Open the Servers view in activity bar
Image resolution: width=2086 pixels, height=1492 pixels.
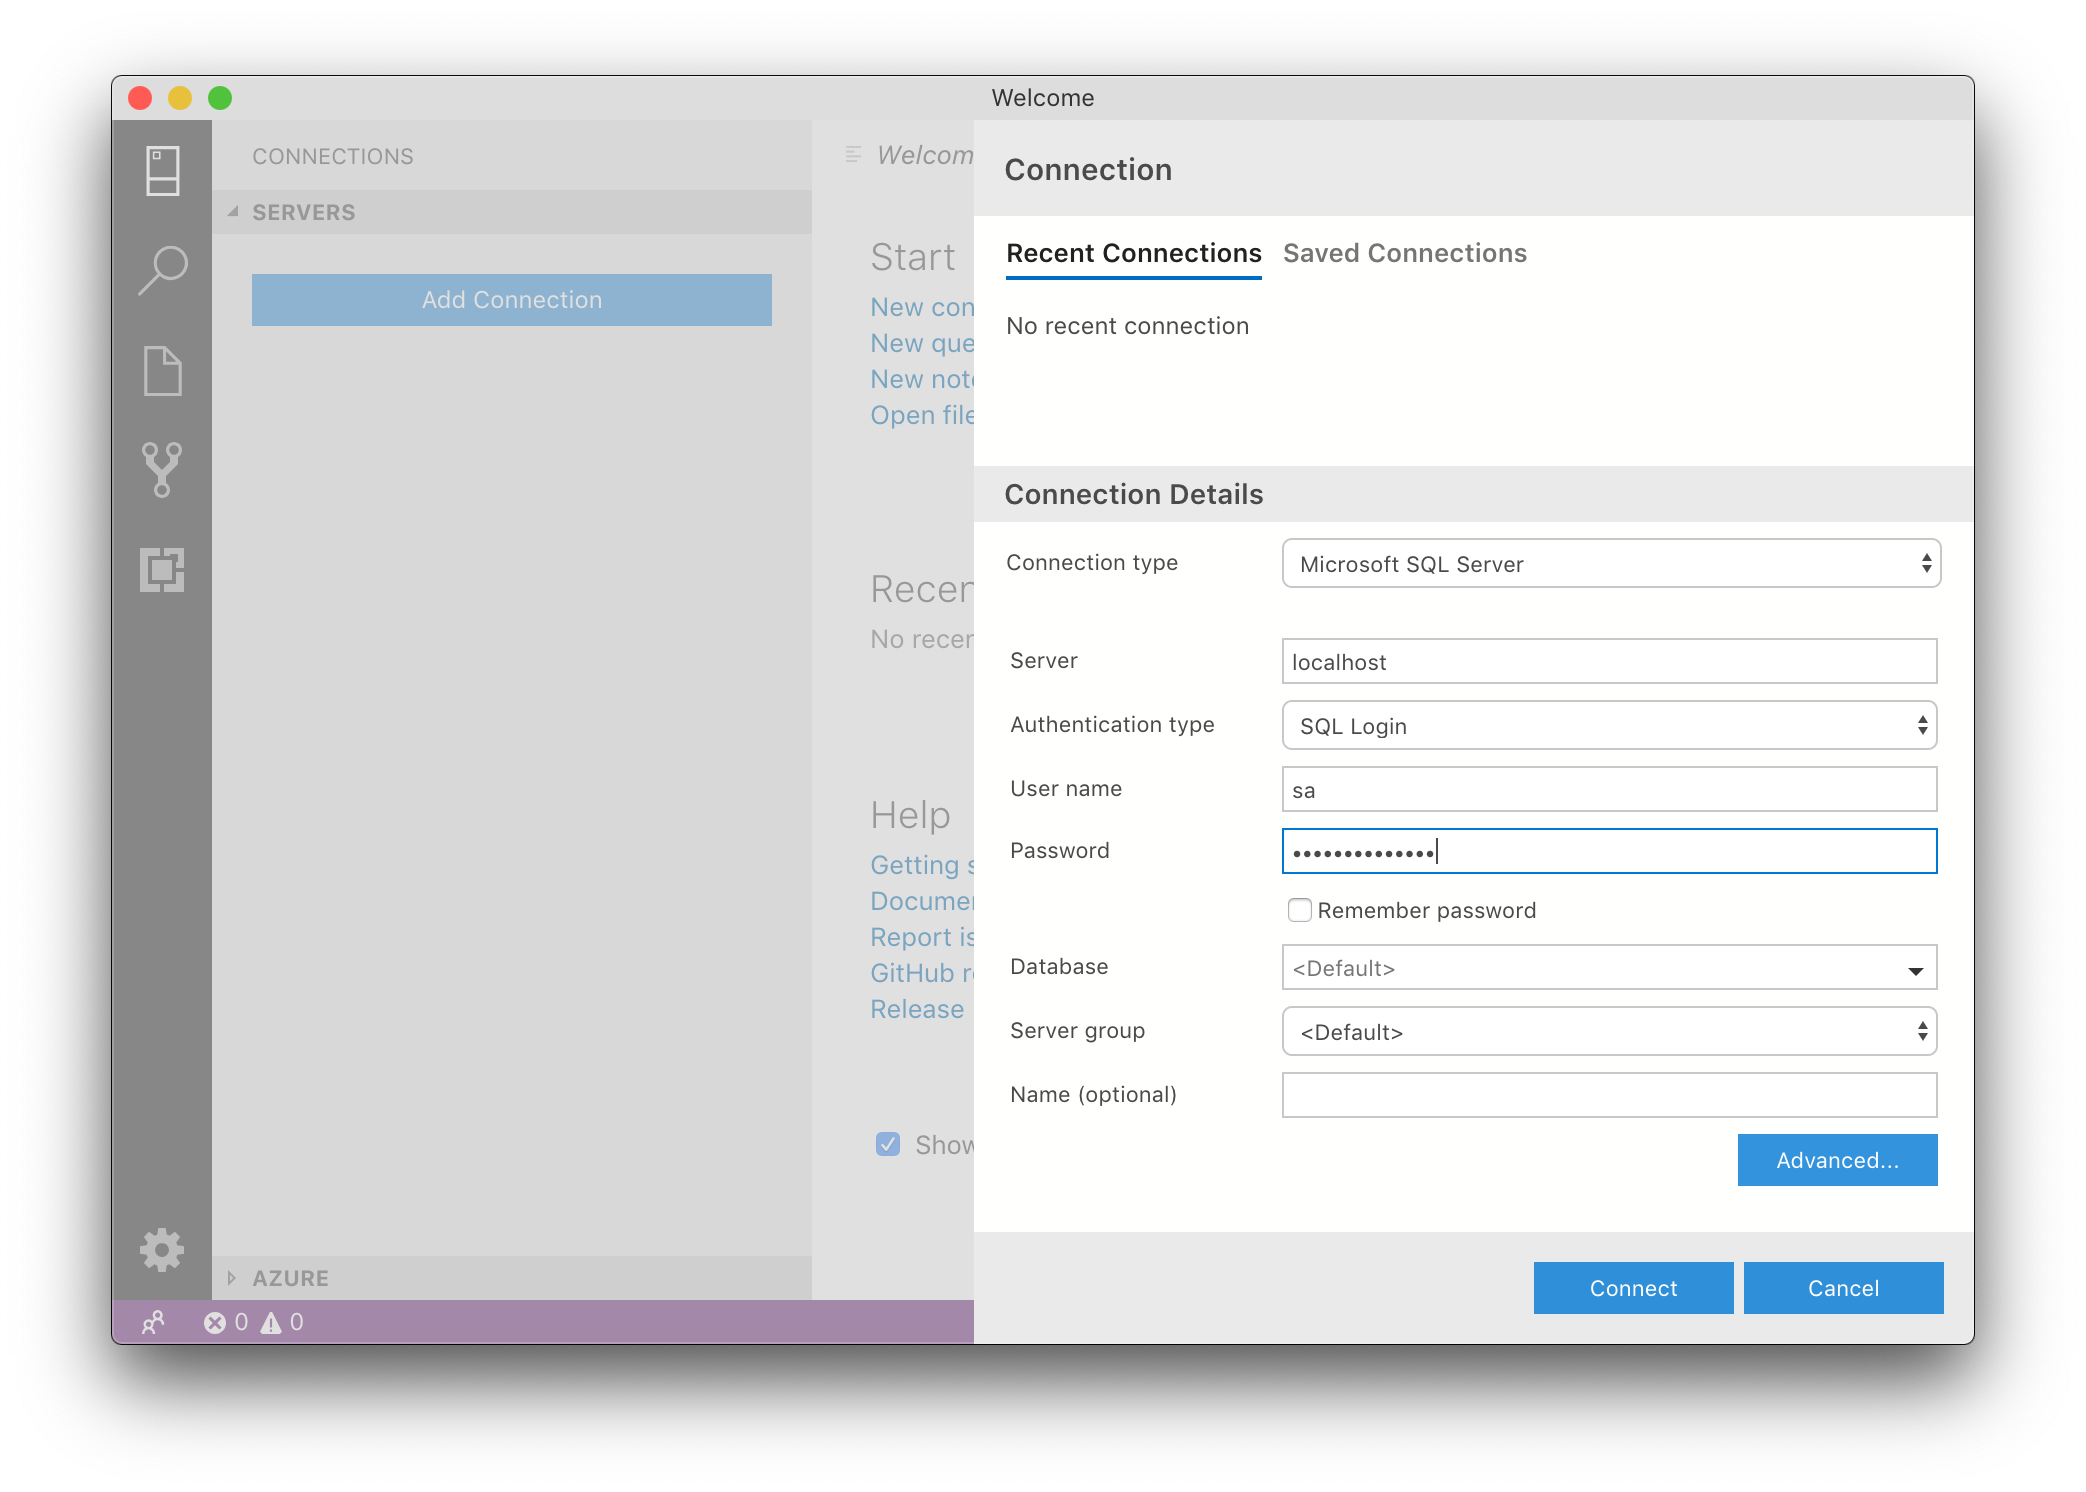pyautogui.click(x=162, y=171)
